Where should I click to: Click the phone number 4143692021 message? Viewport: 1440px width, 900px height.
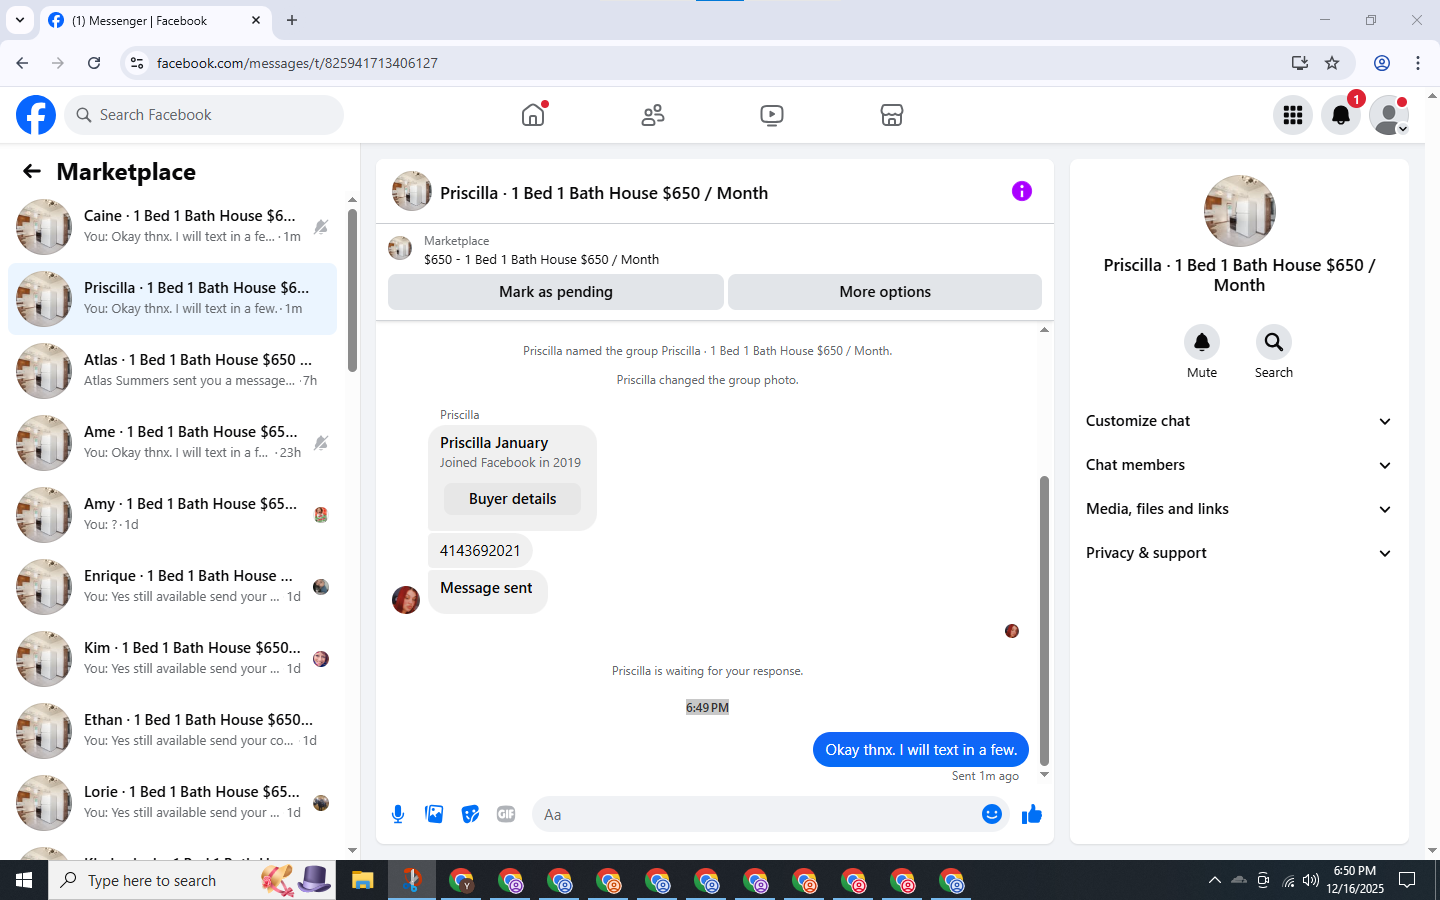tap(480, 551)
